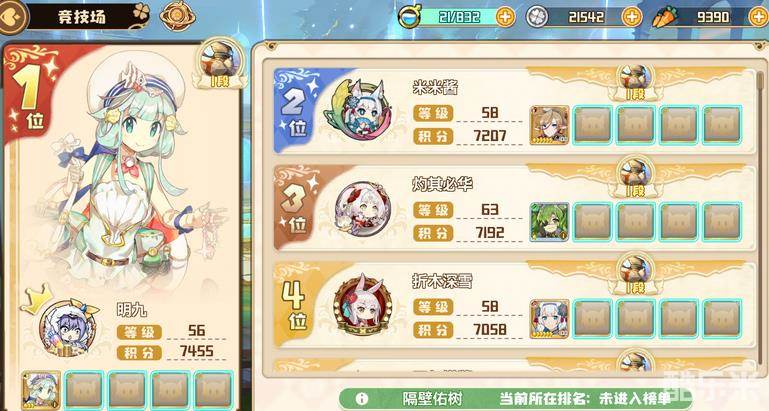
Task: Open the round compass icon next to 竞技场
Action: coord(178,17)
